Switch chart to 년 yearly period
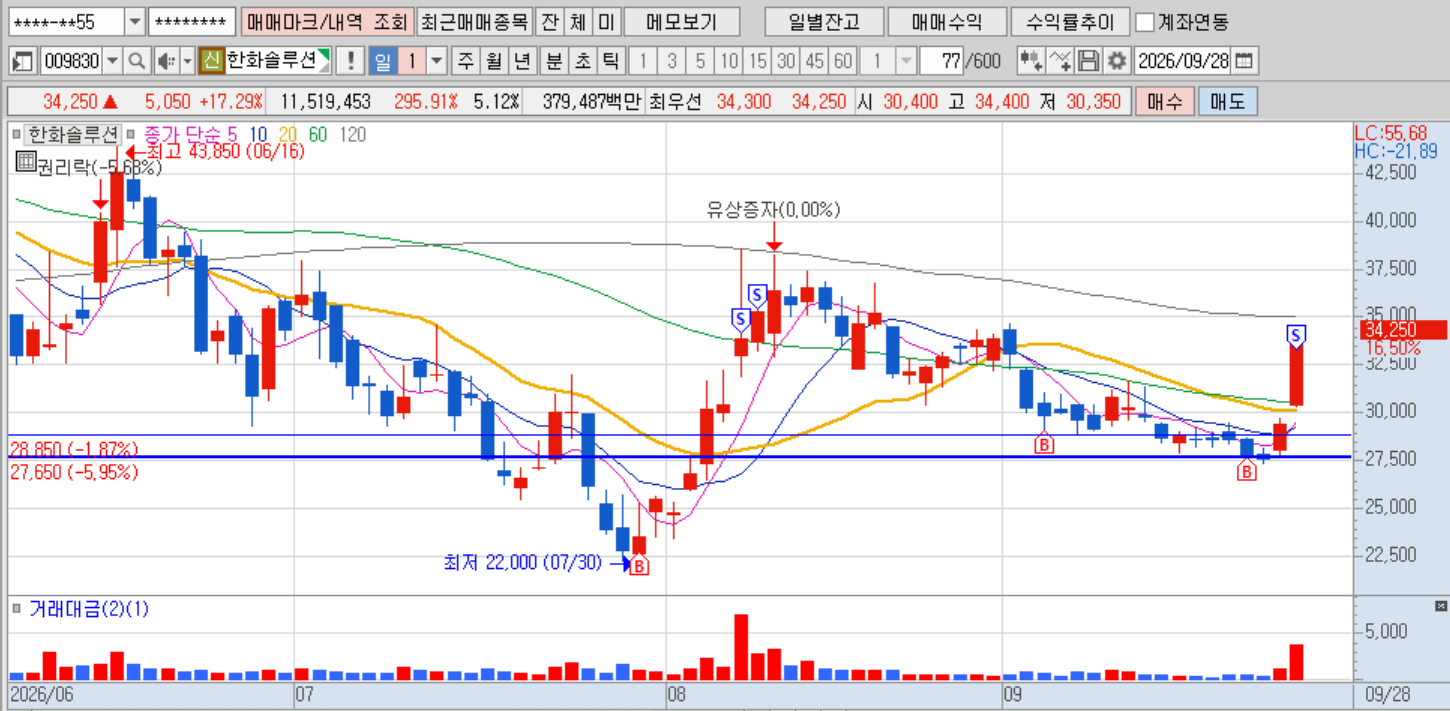Screen dimensions: 1450x711 (x=521, y=61)
